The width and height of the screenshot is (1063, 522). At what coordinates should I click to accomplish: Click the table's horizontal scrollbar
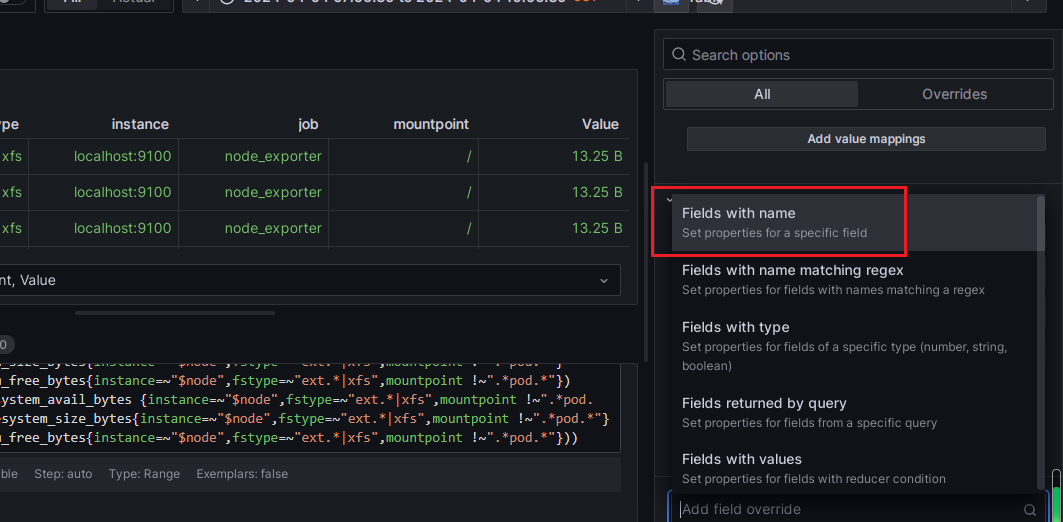click(x=173, y=313)
